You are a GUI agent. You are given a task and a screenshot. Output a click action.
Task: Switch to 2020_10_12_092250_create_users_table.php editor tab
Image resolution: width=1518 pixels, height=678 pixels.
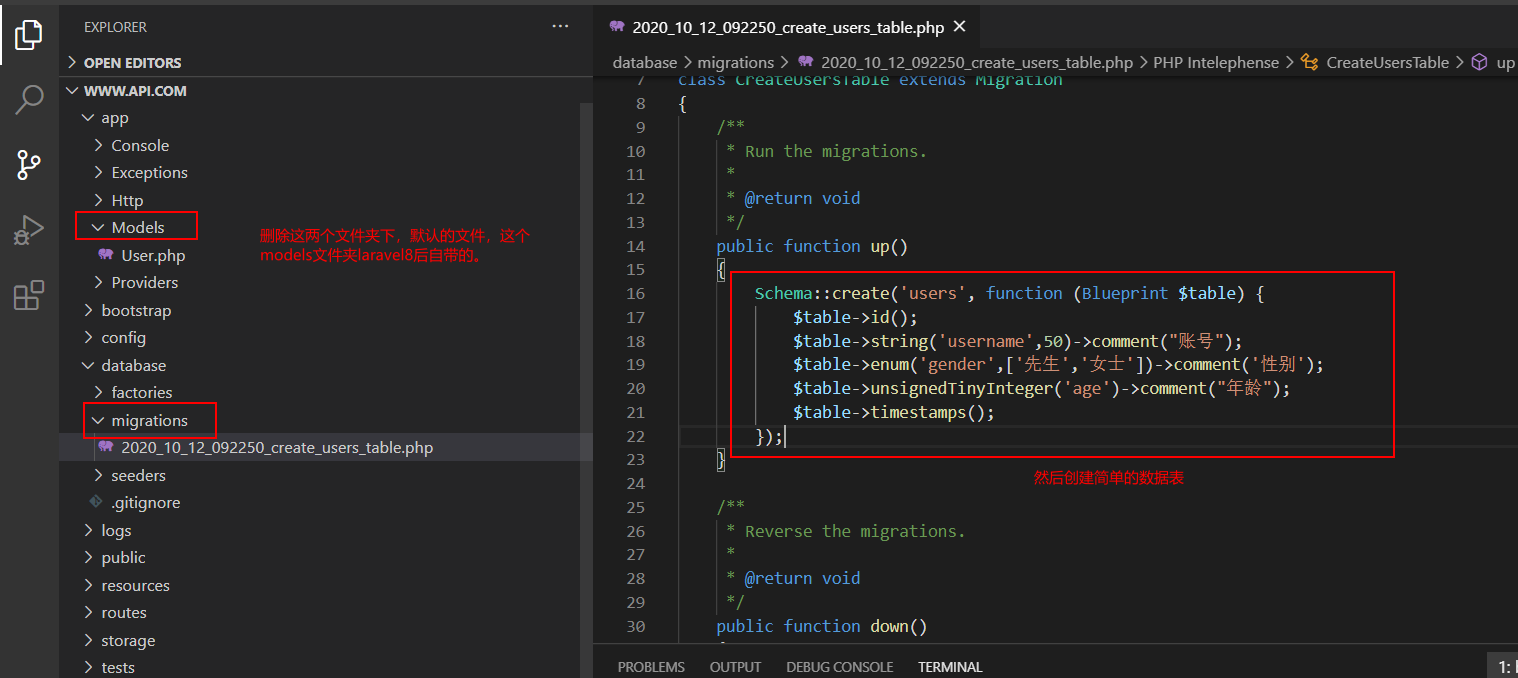tap(789, 27)
